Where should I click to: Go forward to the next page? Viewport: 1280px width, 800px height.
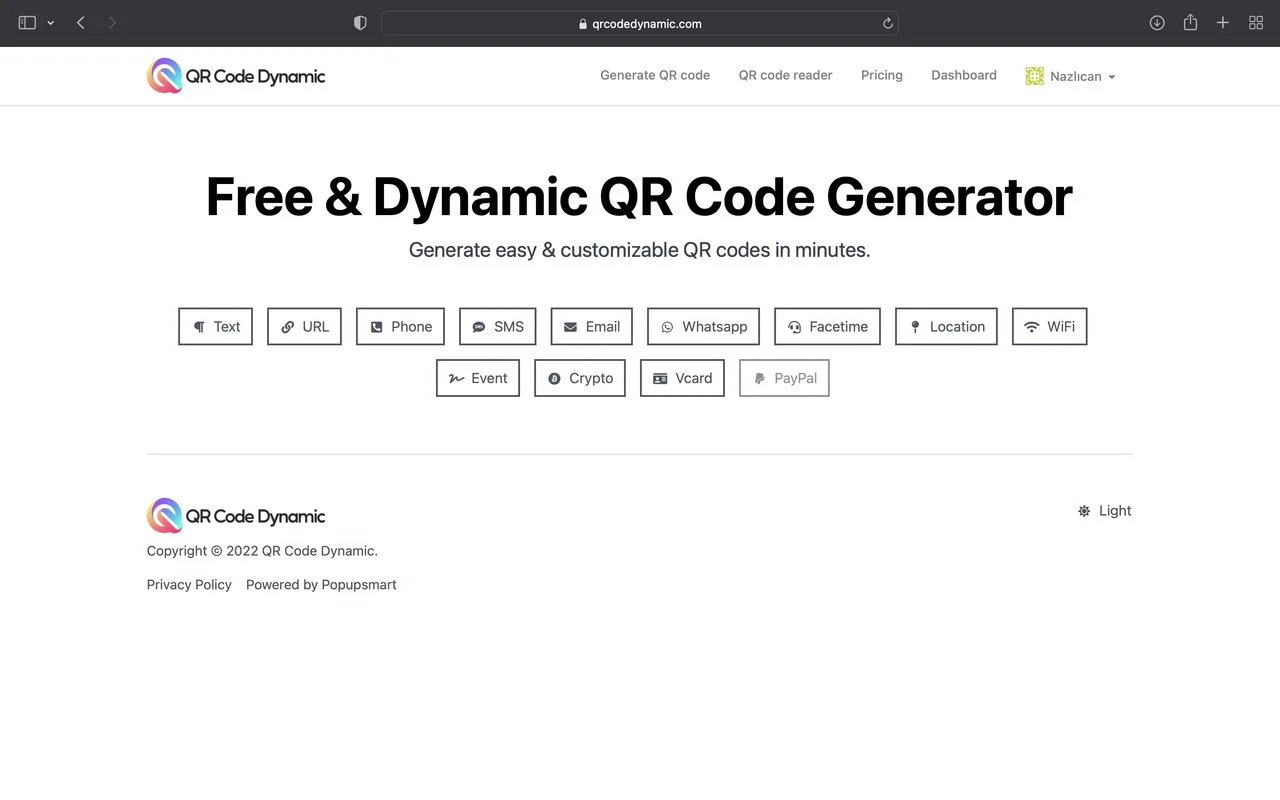point(112,23)
